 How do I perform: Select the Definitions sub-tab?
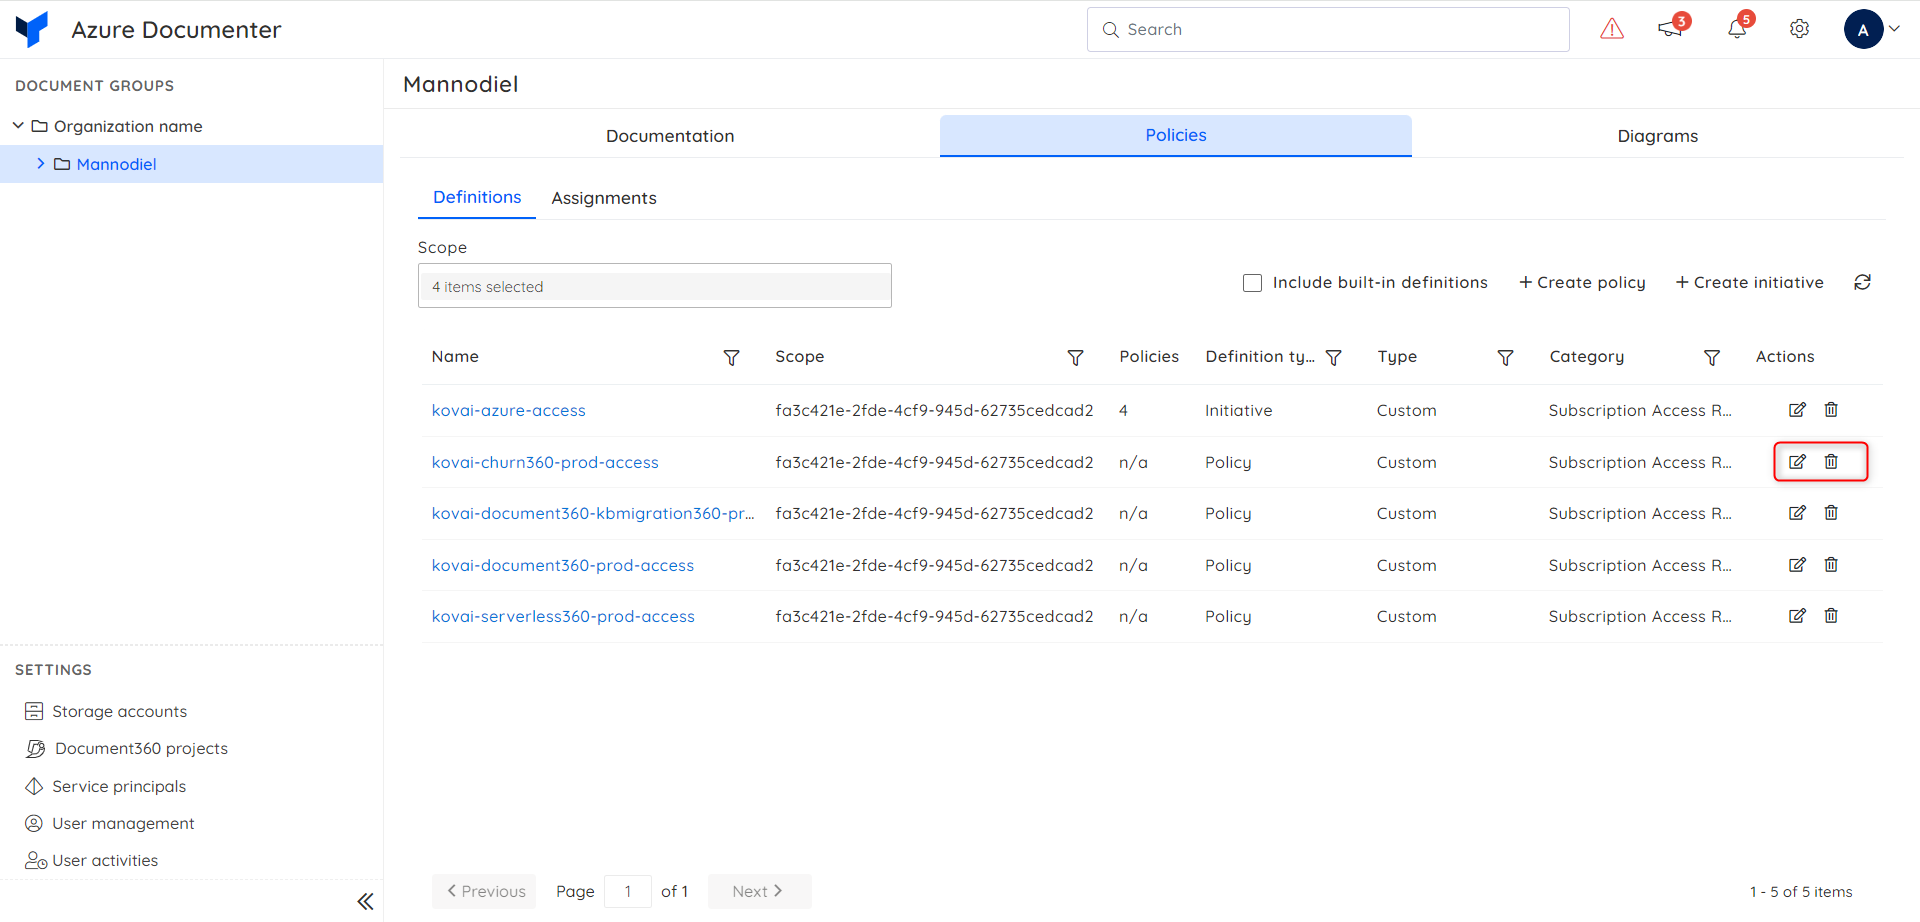click(477, 197)
